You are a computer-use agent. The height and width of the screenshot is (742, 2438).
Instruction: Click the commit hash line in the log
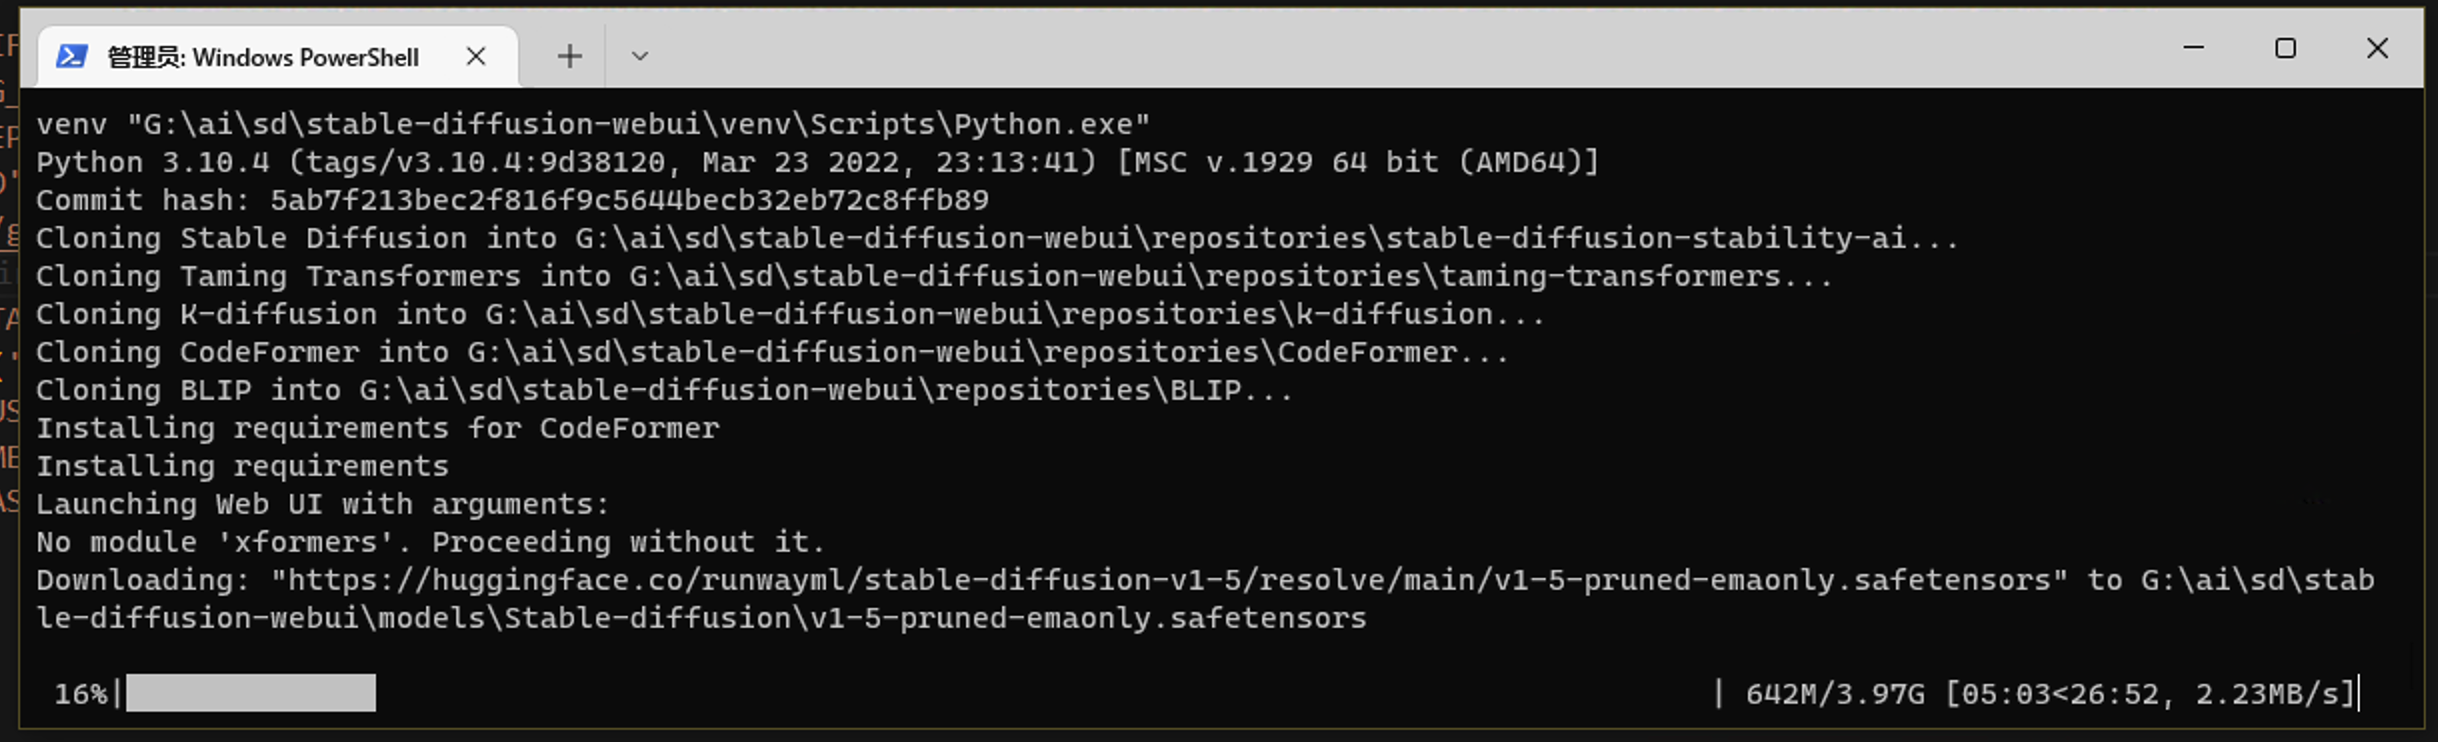tap(510, 200)
